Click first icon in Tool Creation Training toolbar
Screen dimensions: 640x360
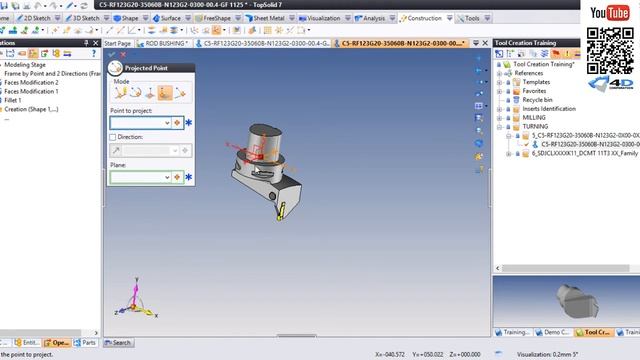(499, 53)
